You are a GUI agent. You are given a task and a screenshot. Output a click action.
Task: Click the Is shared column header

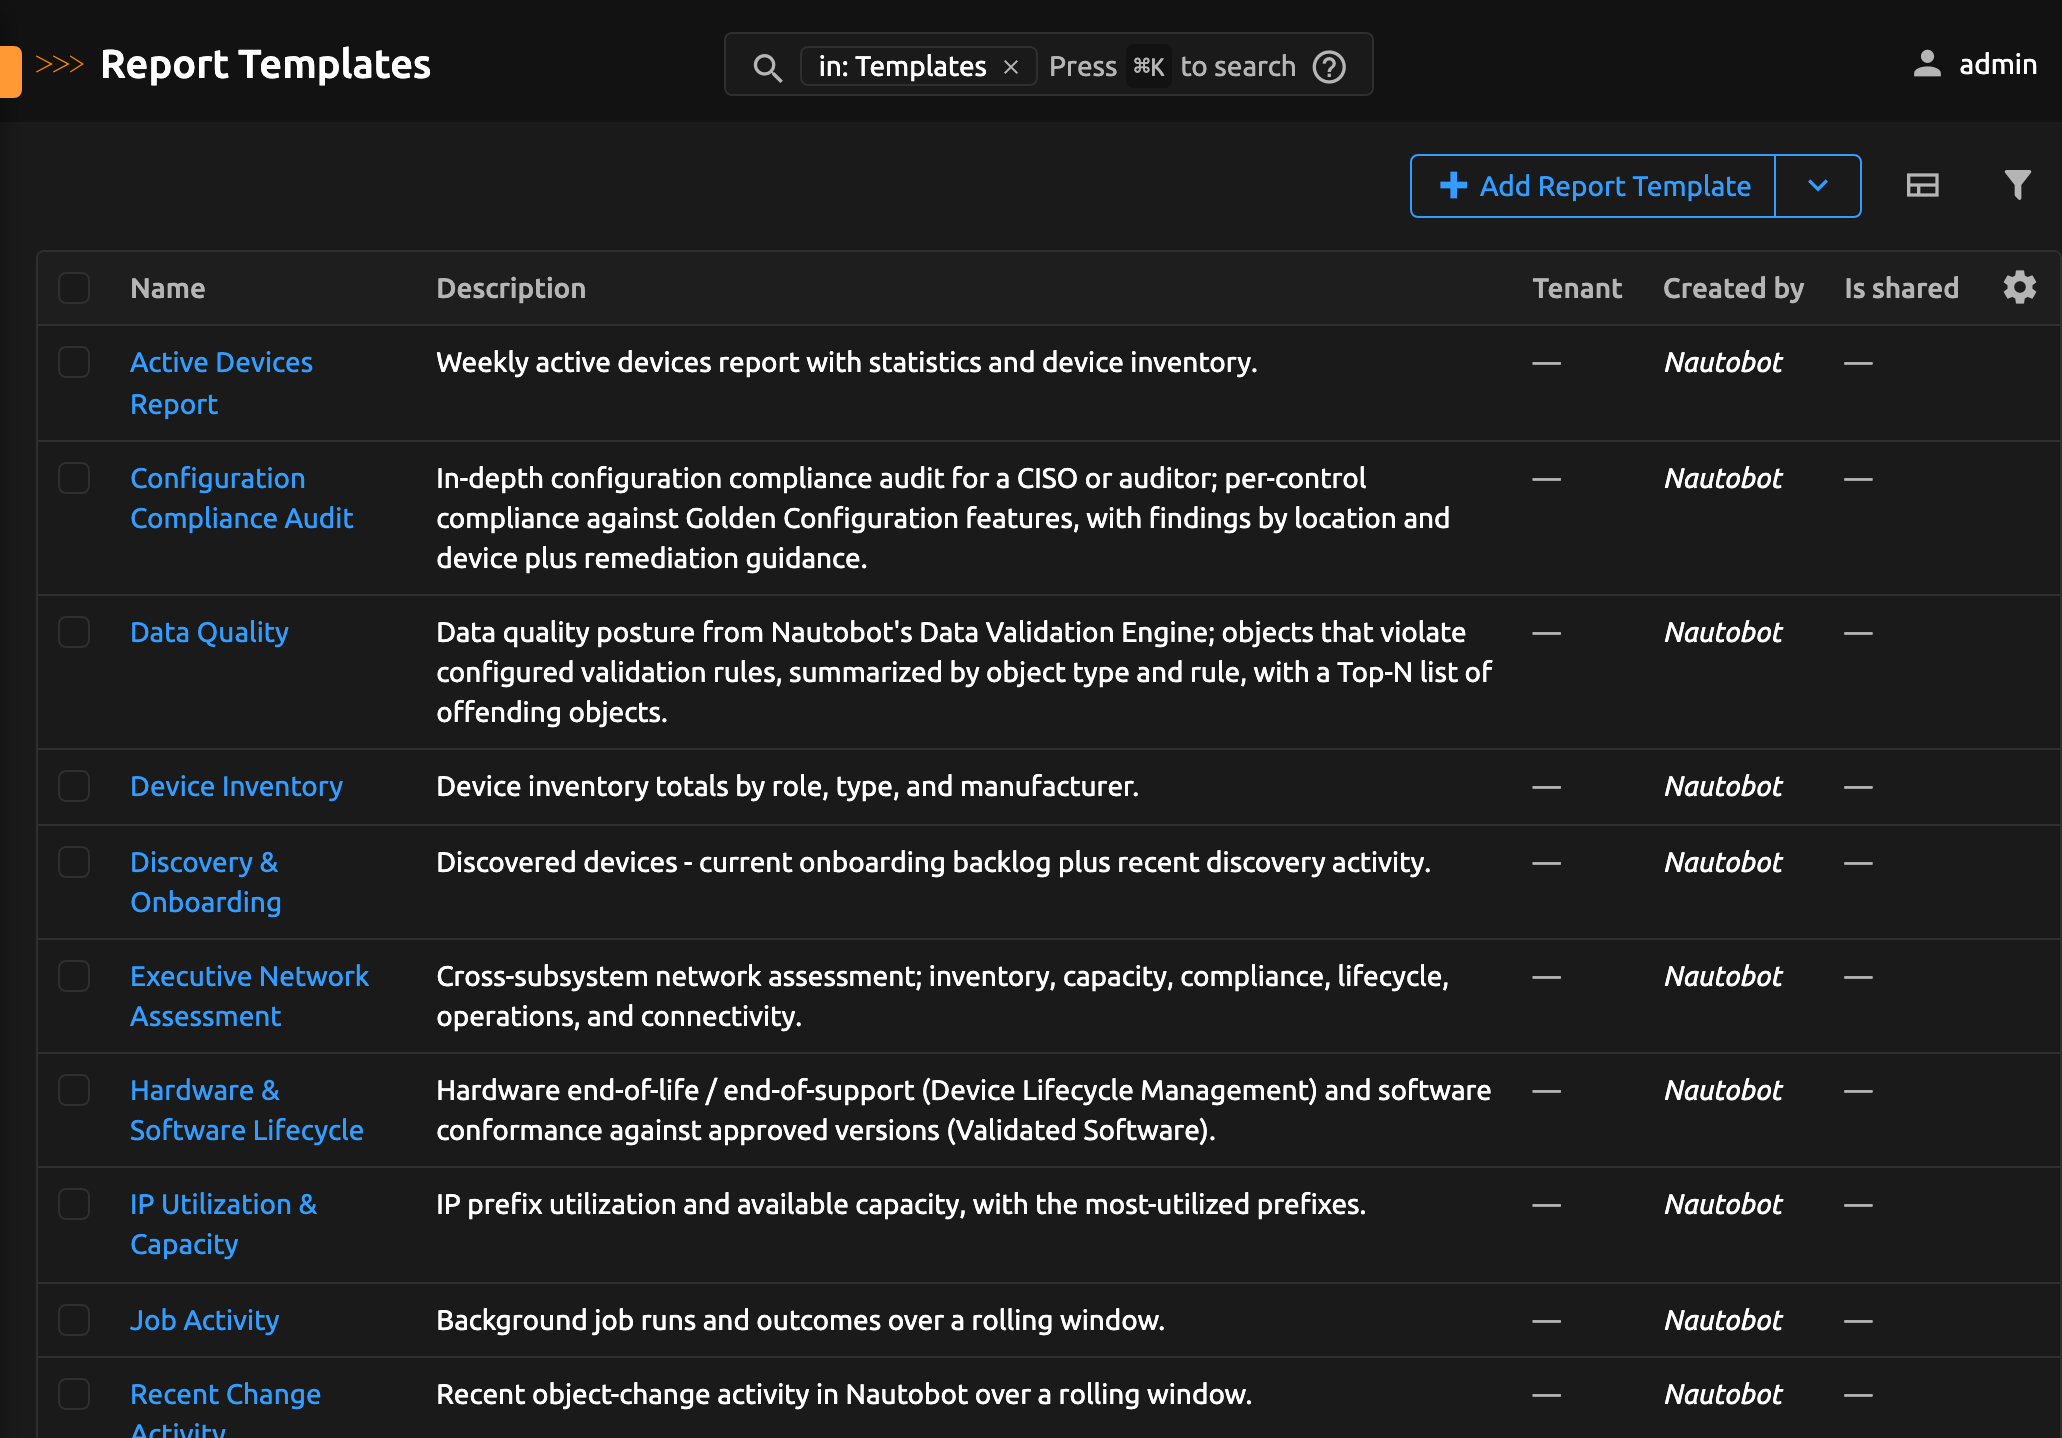point(1901,288)
